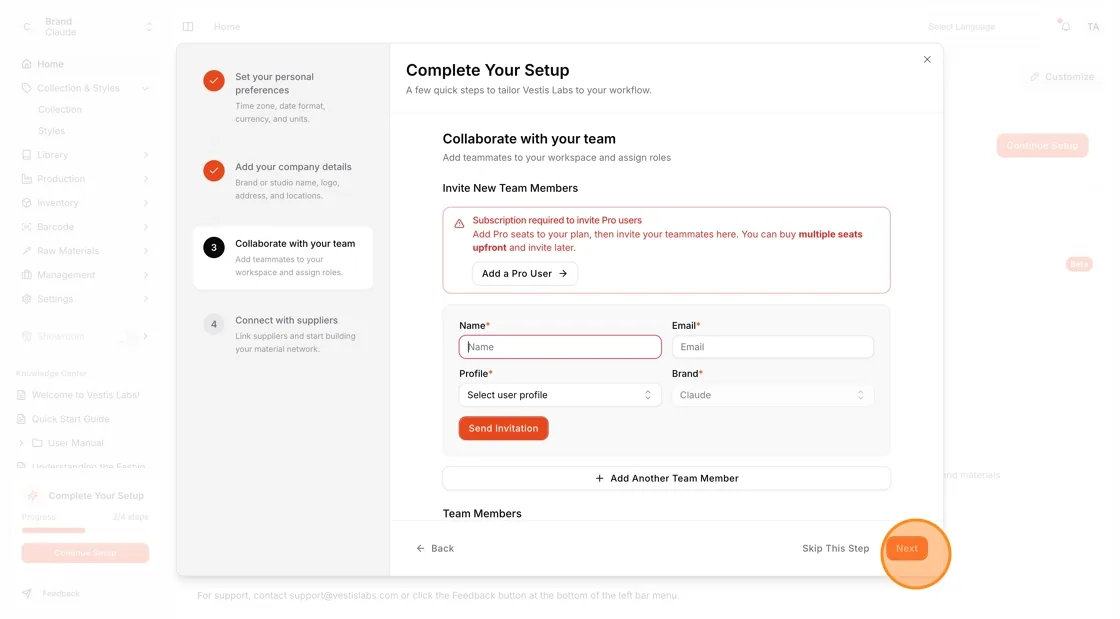Expand the User Manual folder
This screenshot has height=619, width=1120.
point(21,443)
